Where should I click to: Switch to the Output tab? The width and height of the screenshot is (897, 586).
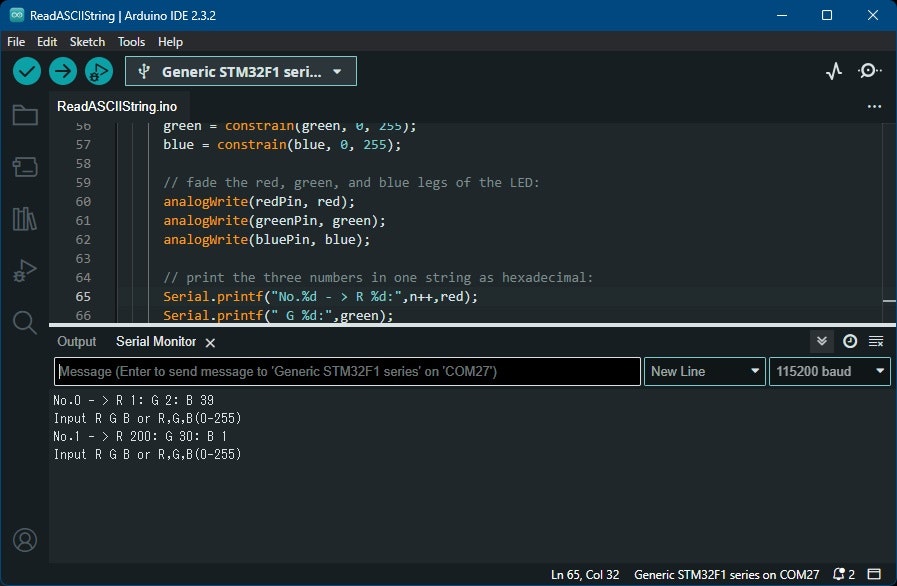[x=77, y=342]
